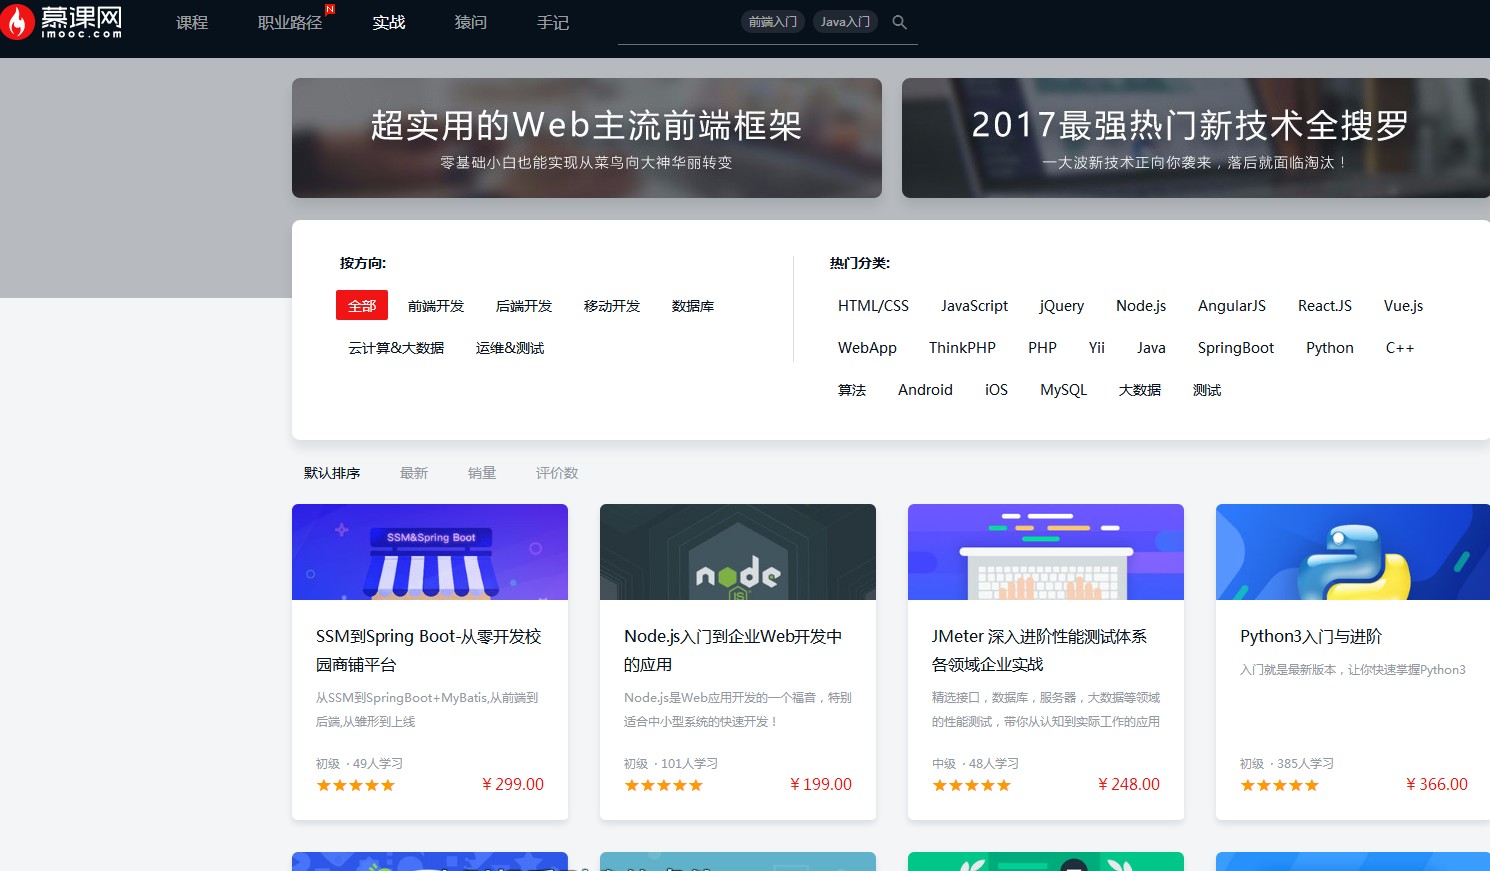This screenshot has width=1490, height=871.
Task: Open the Vue.js hot category
Action: 1402,305
